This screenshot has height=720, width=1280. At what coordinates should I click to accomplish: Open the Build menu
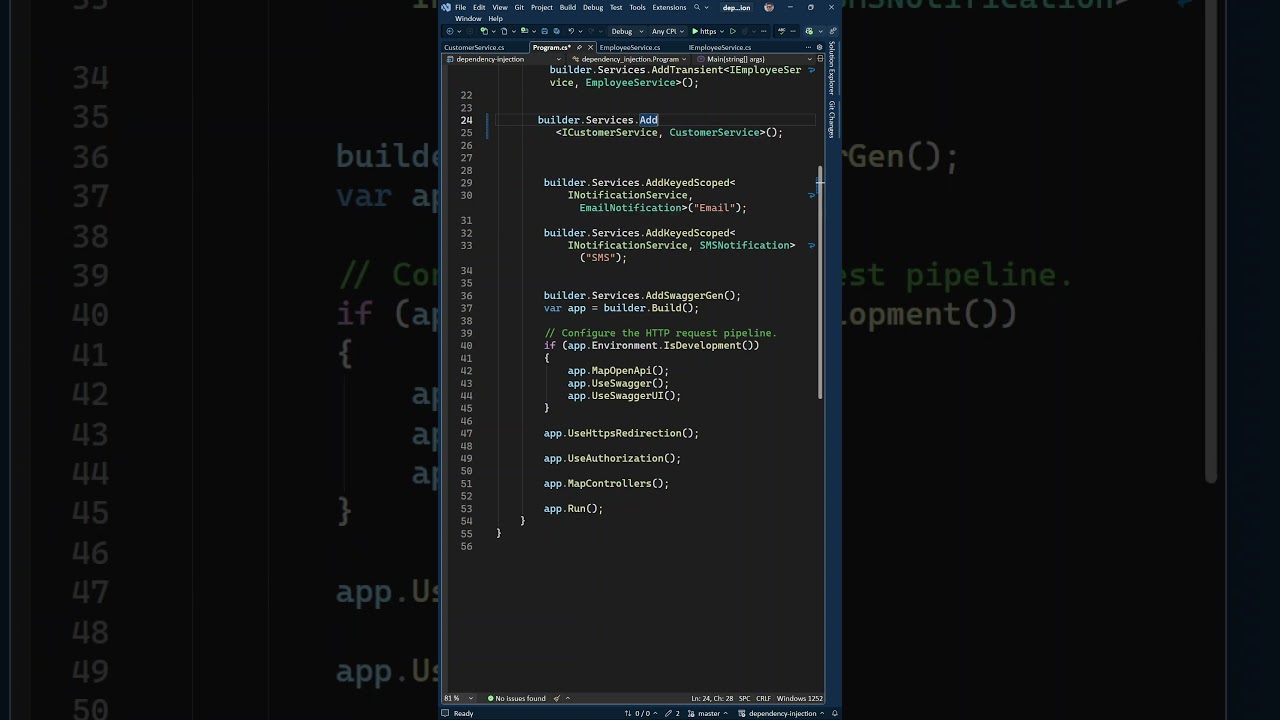point(568,7)
